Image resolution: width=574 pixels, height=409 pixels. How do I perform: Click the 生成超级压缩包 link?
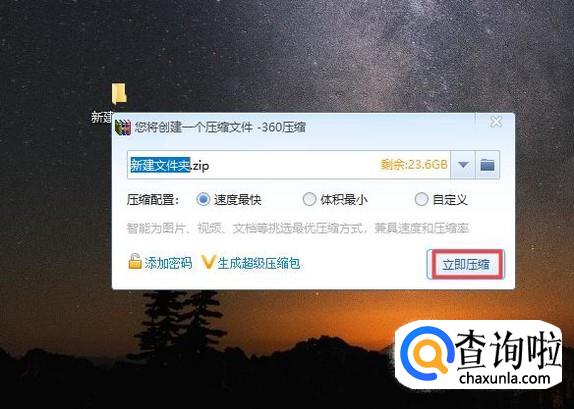pos(259,263)
